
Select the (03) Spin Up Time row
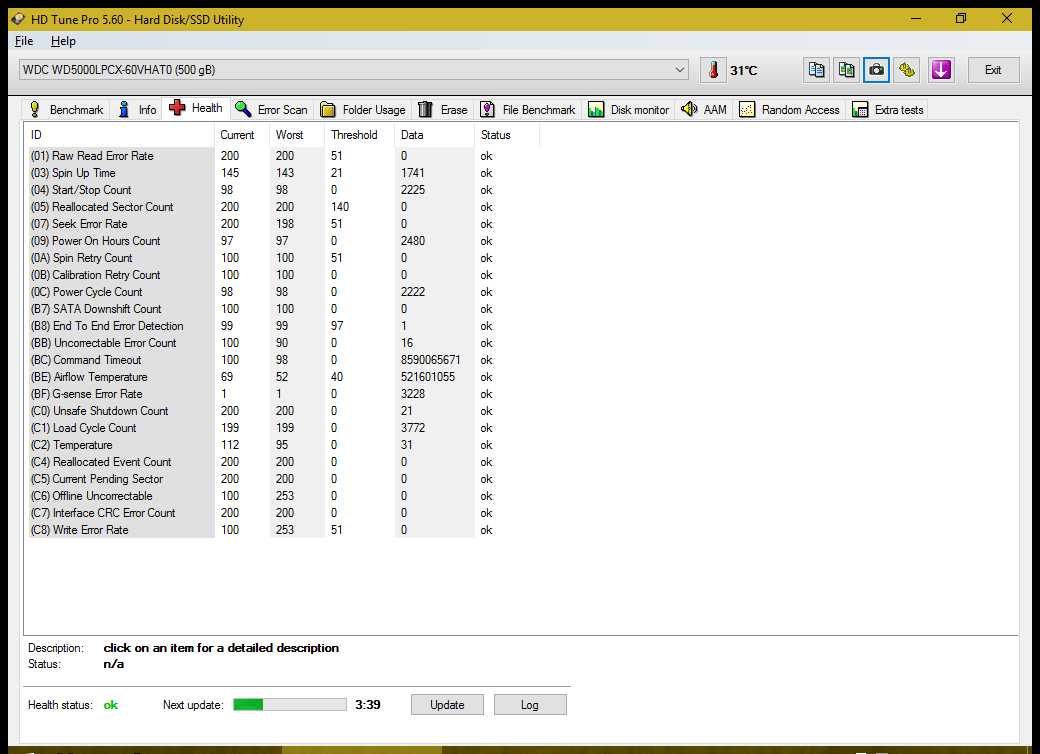point(284,173)
